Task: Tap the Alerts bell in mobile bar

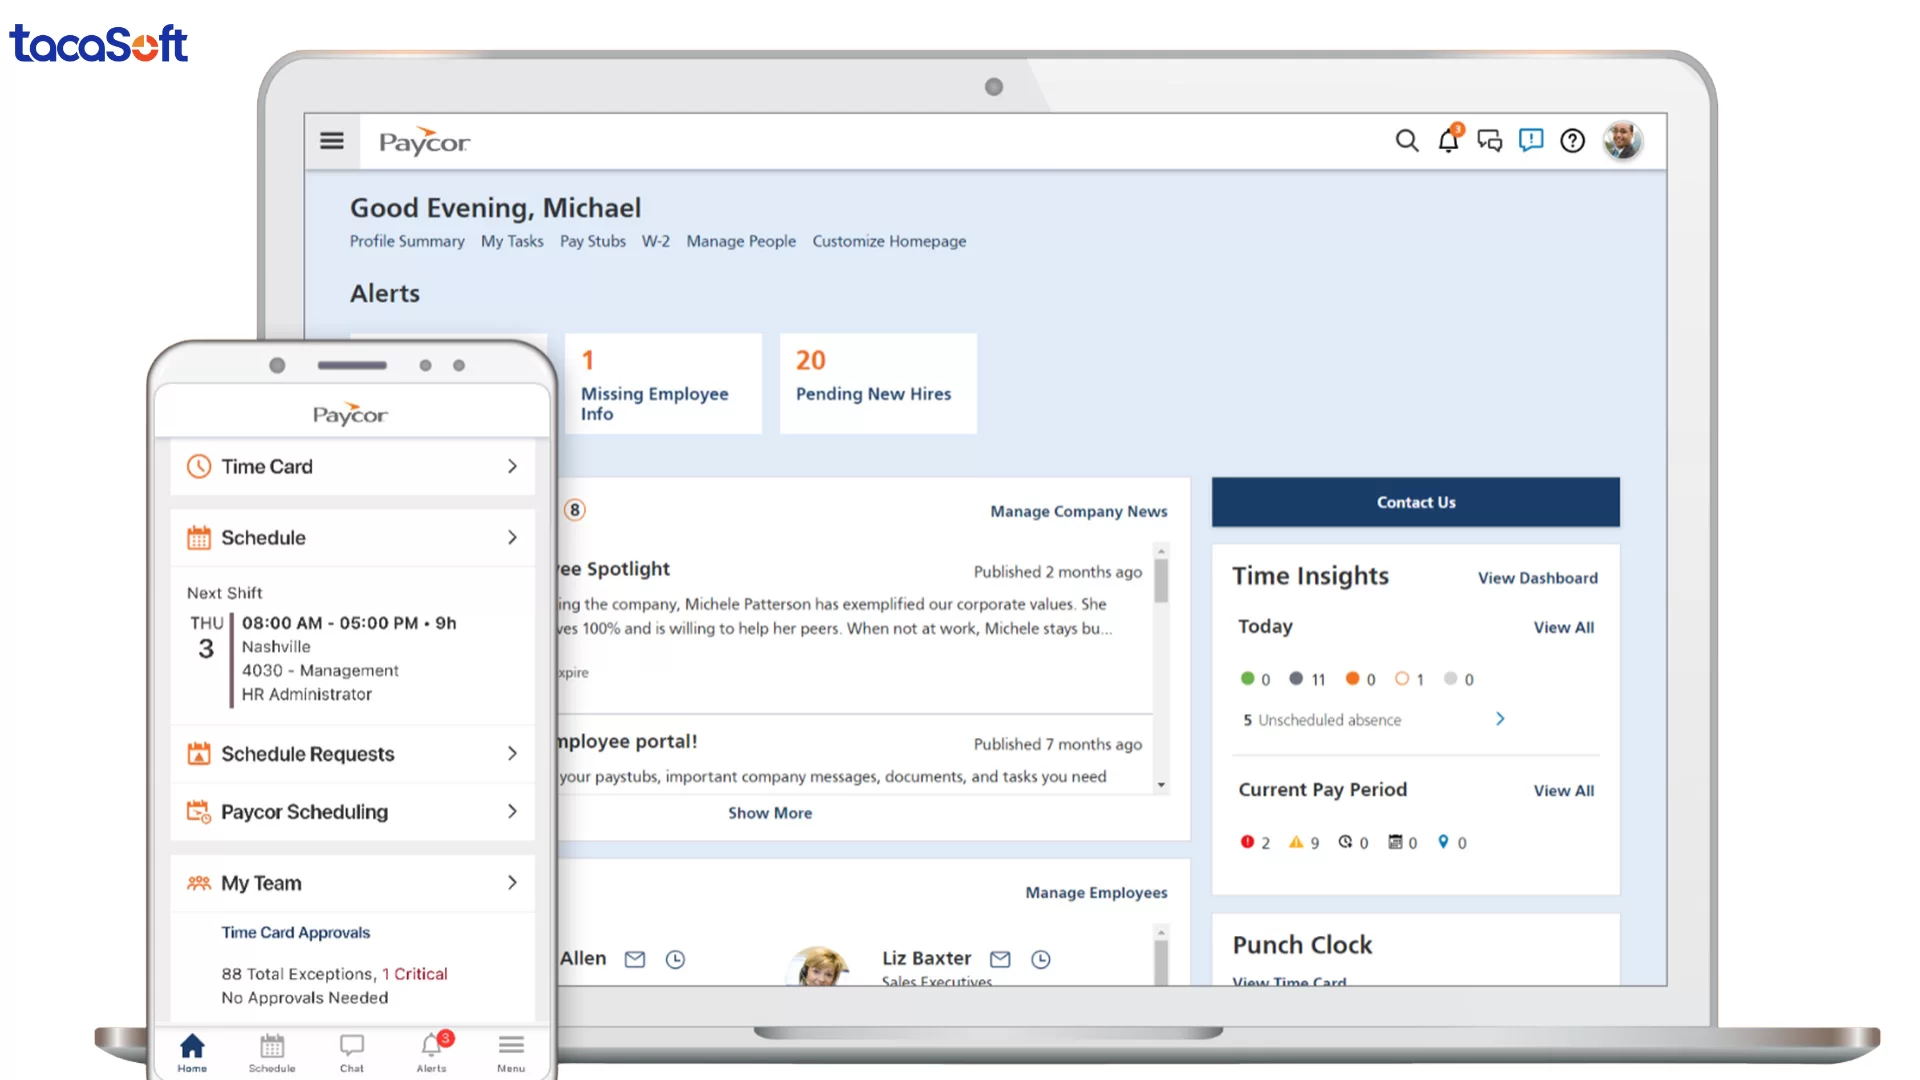Action: (431, 1051)
